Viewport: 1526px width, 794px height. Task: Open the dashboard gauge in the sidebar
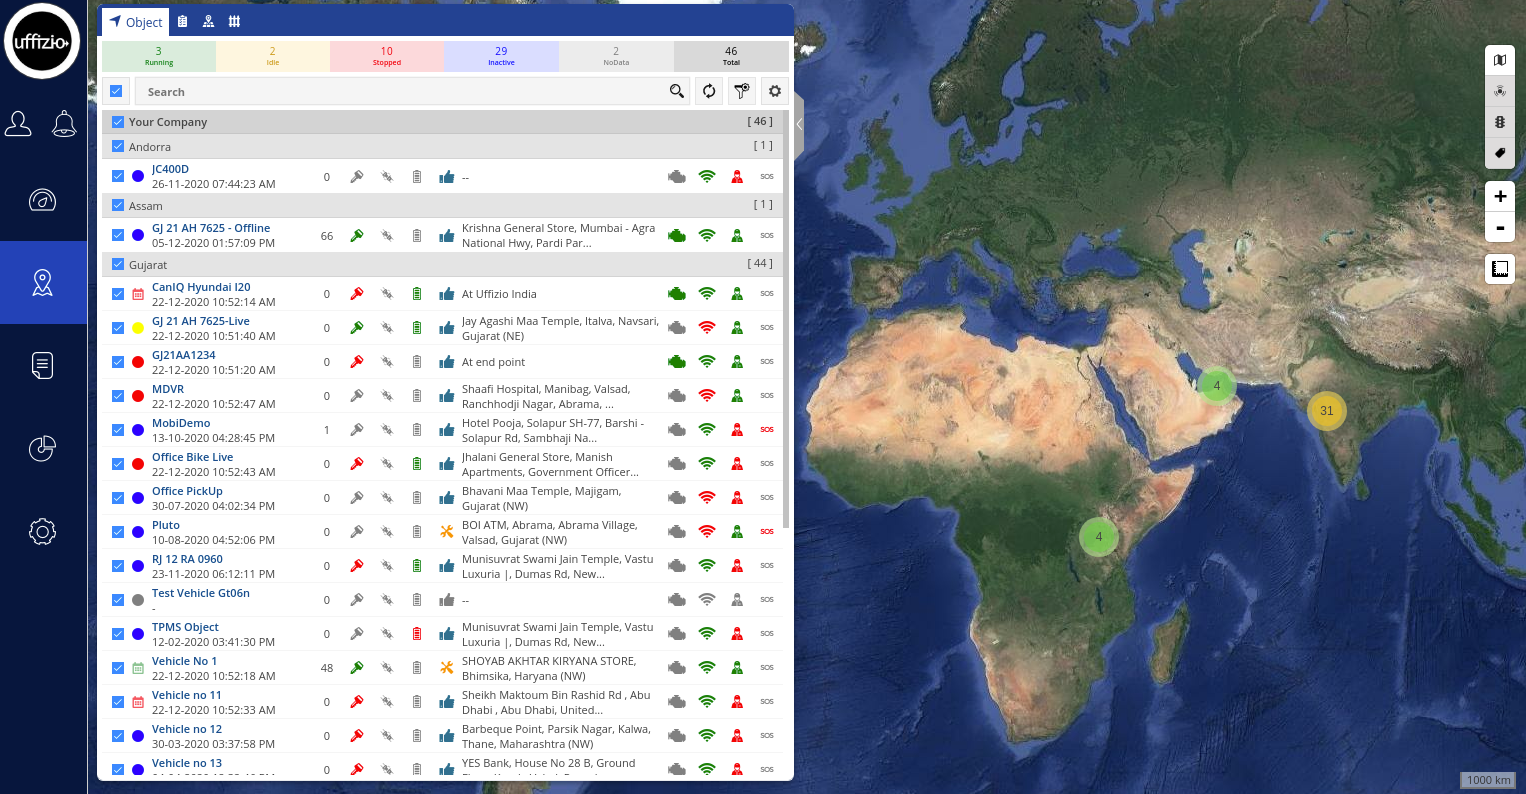[x=42, y=200]
